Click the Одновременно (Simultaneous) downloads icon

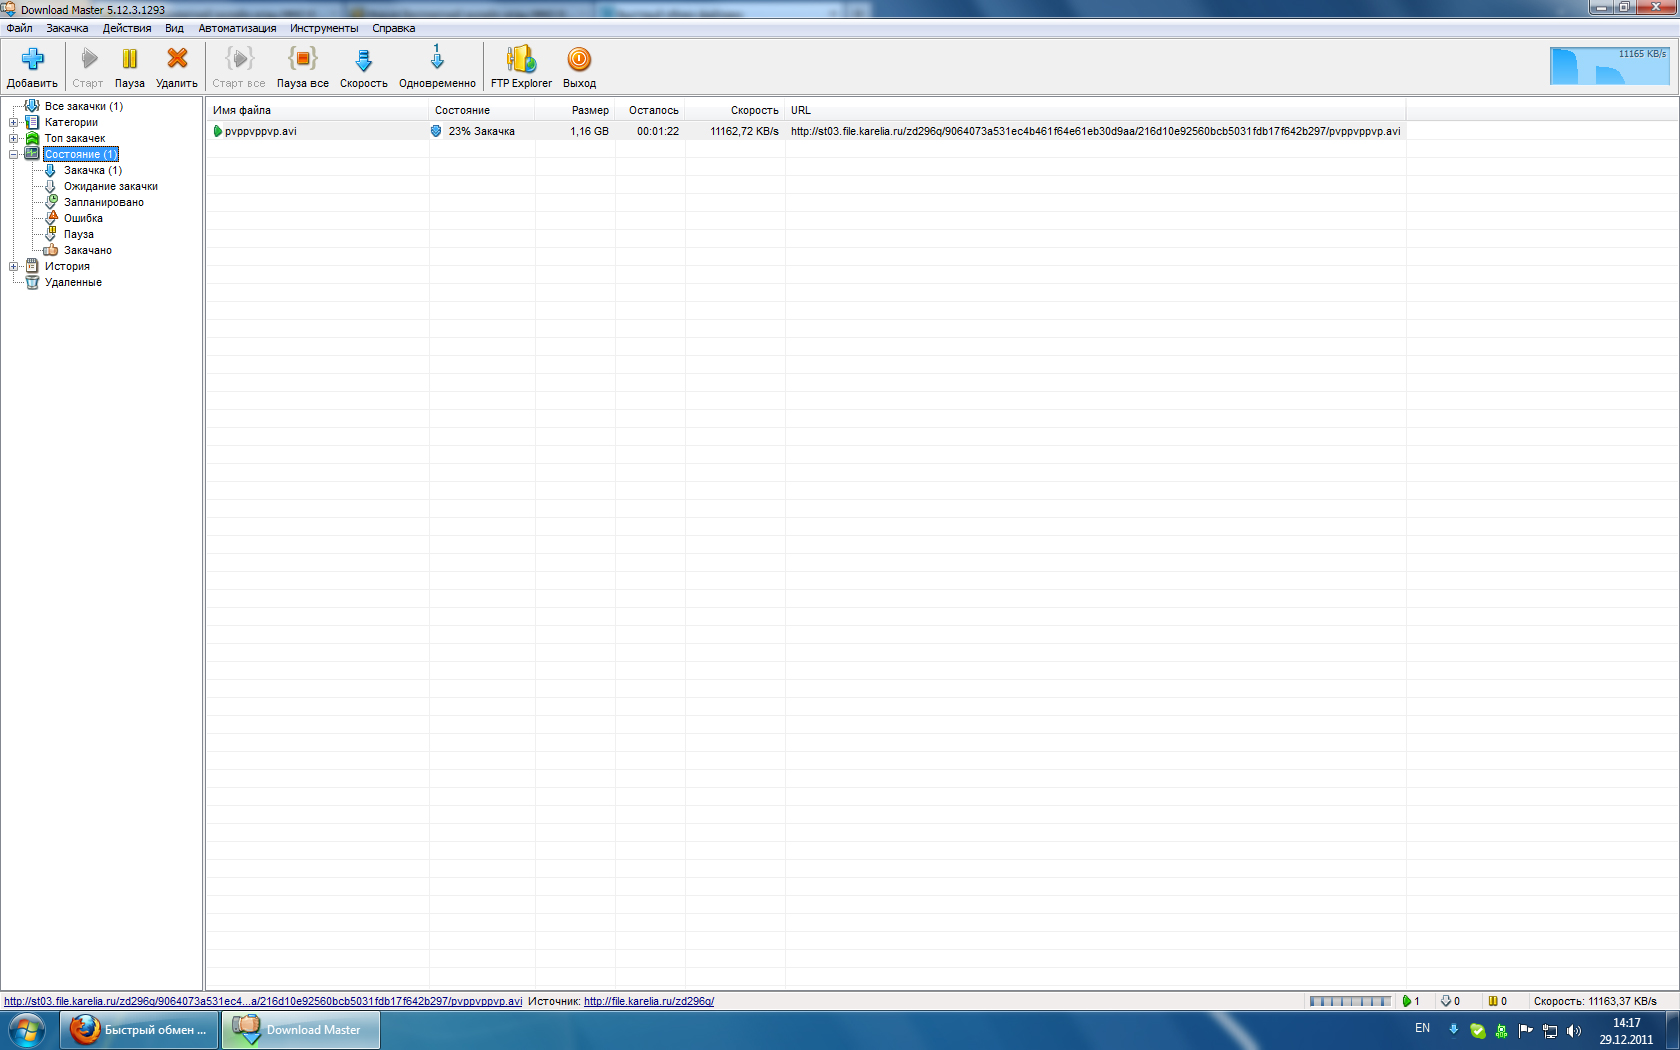[x=437, y=60]
